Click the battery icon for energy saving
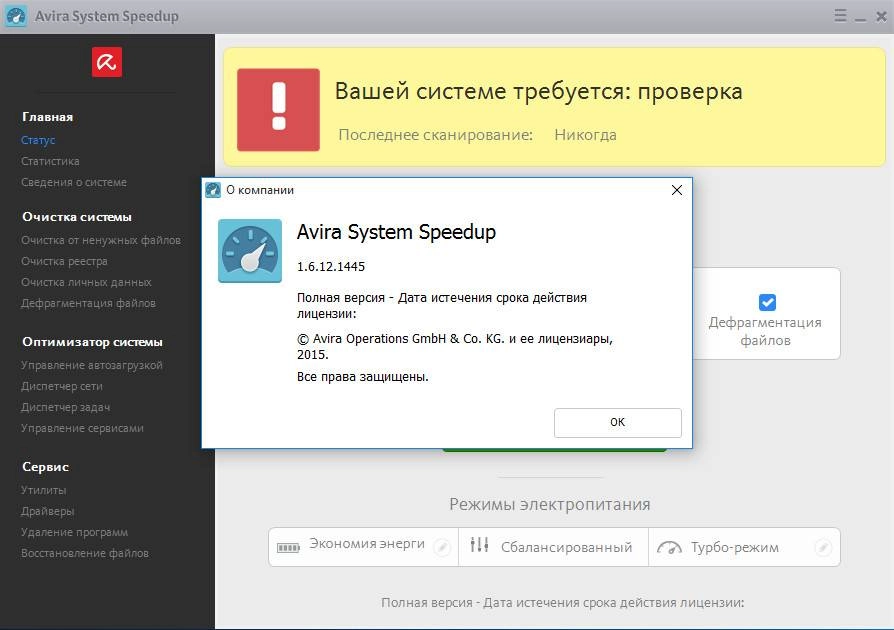 (288, 548)
